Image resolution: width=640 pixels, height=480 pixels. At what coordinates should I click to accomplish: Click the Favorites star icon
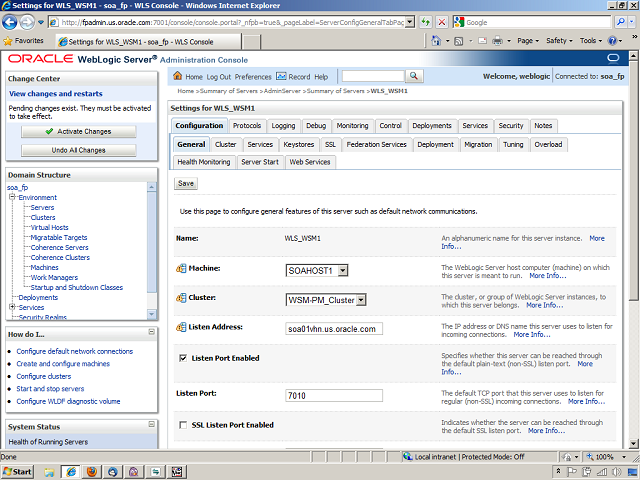[x=9, y=41]
